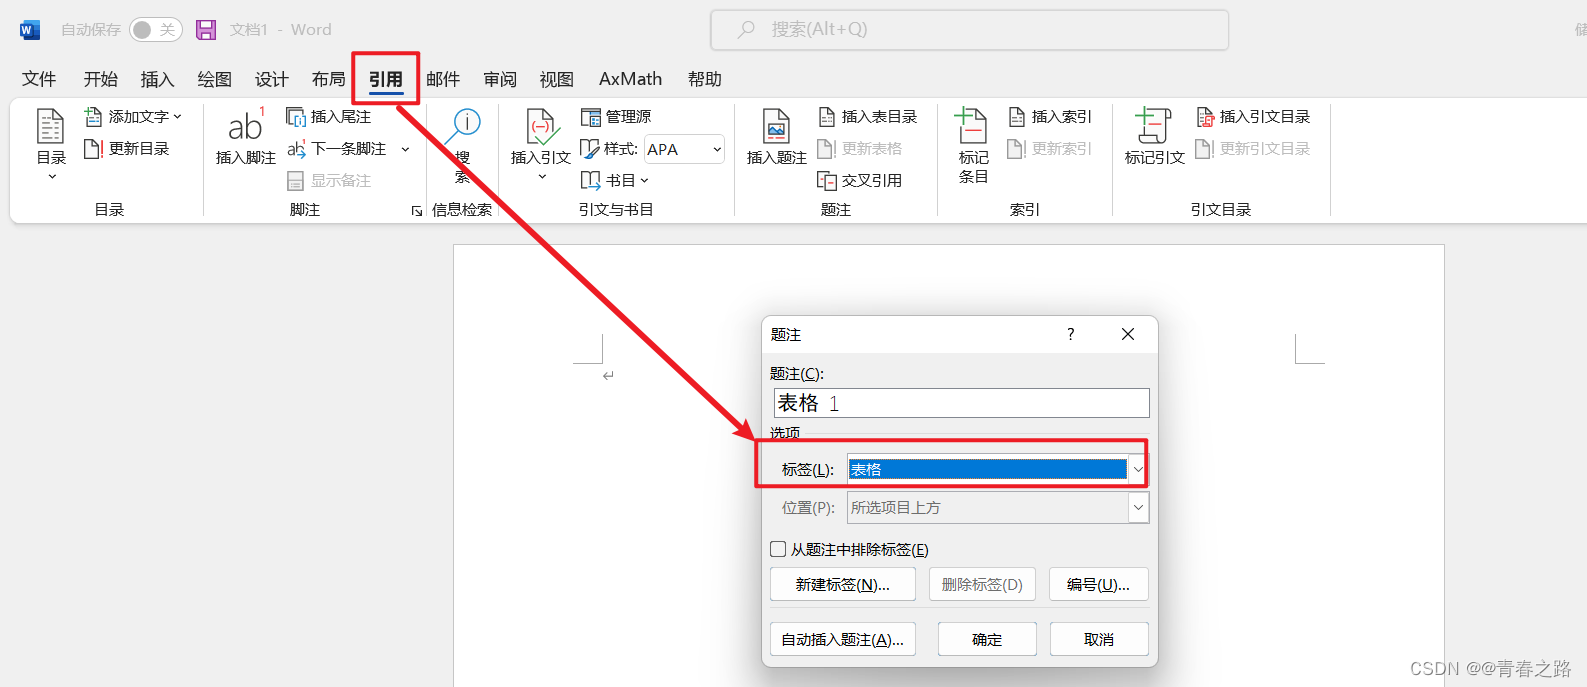1587x687 pixels.
Task: Switch to the 审阅 tab
Action: coord(500,79)
